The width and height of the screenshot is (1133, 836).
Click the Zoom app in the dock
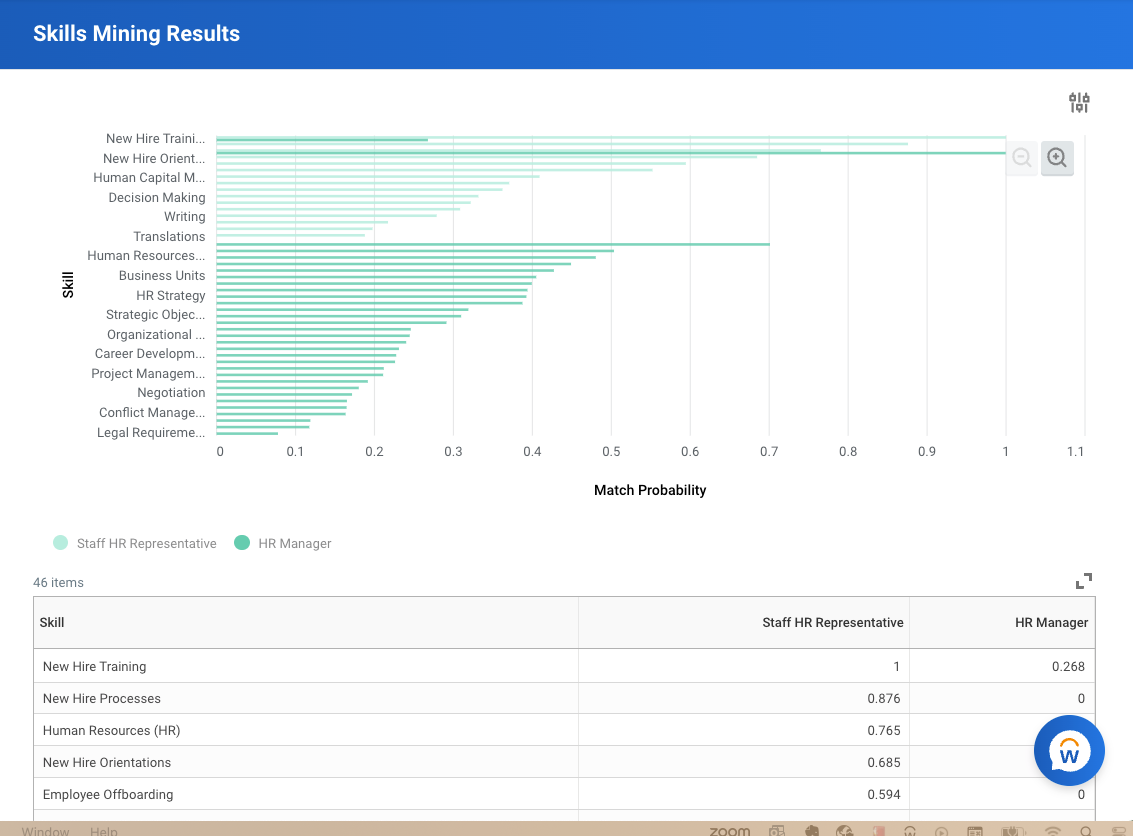click(730, 830)
